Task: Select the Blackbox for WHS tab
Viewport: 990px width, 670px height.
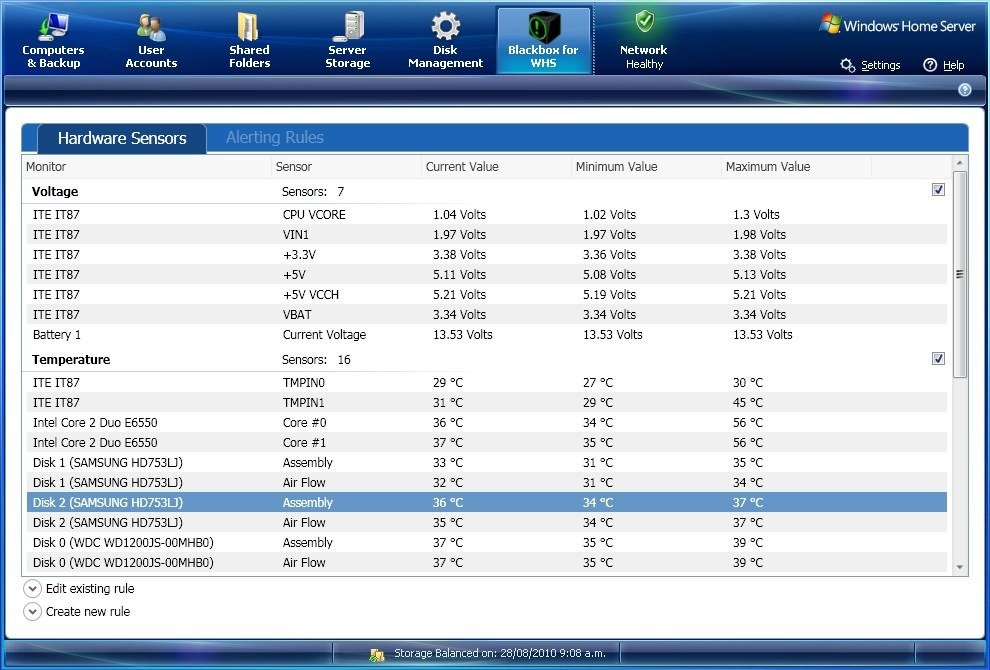Action: pyautogui.click(x=544, y=40)
